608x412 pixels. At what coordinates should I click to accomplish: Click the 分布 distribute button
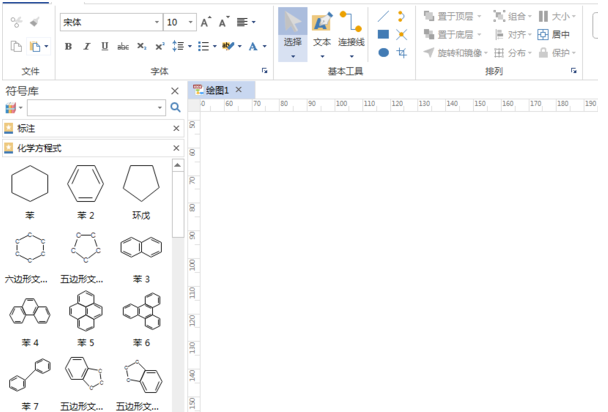pos(512,53)
